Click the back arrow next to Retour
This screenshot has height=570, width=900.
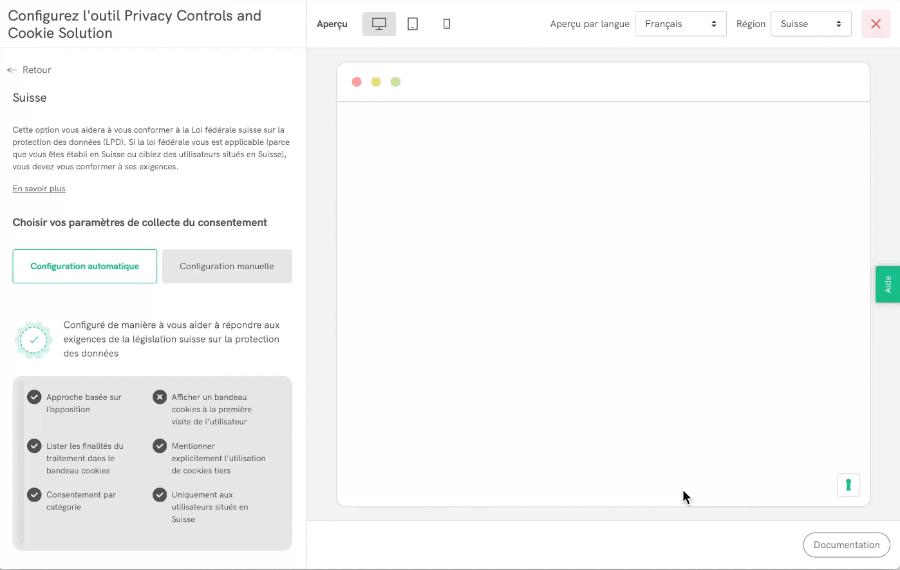click(12, 70)
